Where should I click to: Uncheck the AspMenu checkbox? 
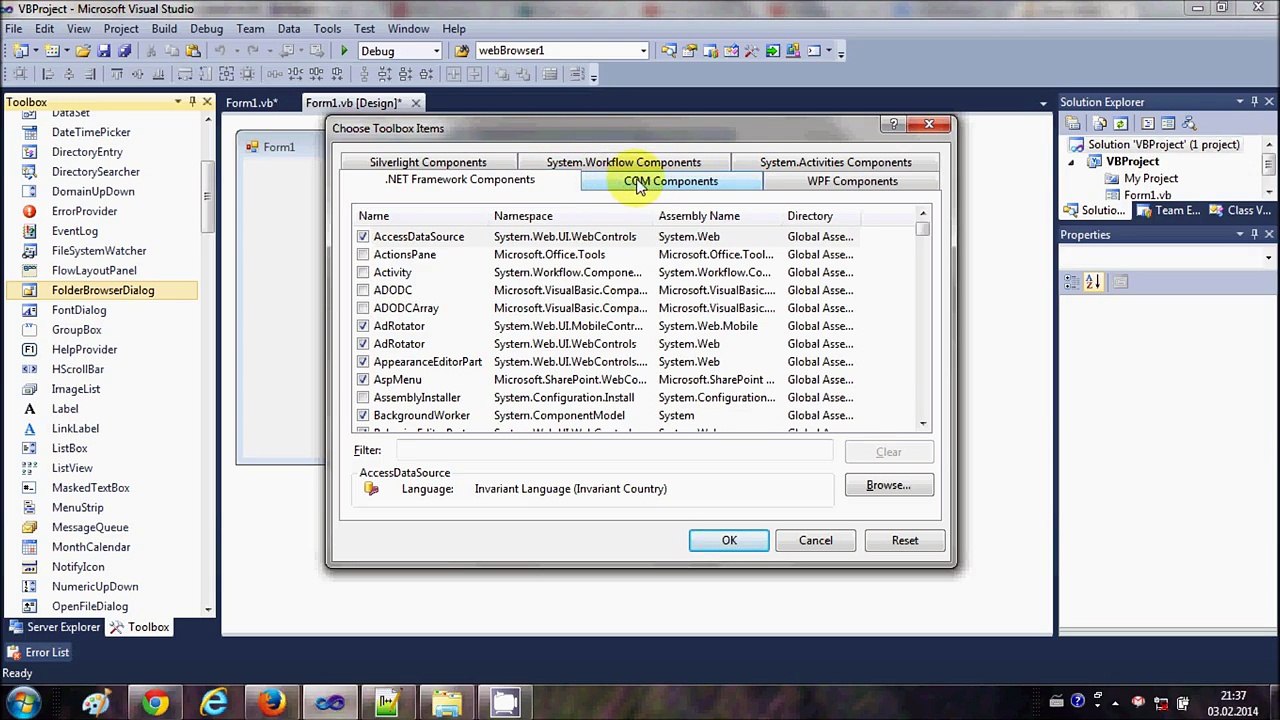[x=363, y=380]
